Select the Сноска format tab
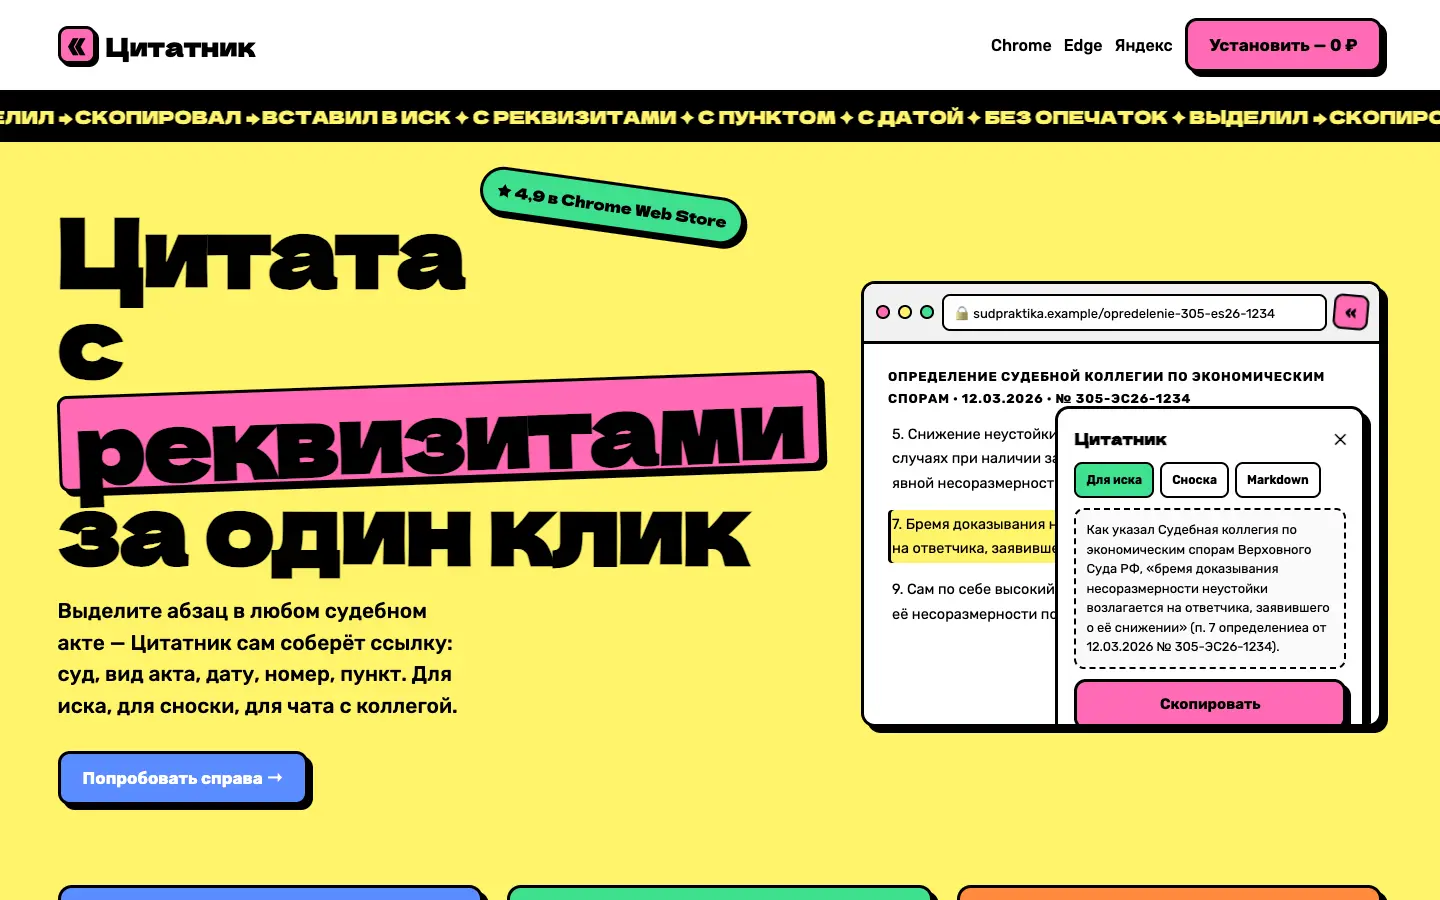Screen dimensions: 1440x900 click(x=1194, y=480)
